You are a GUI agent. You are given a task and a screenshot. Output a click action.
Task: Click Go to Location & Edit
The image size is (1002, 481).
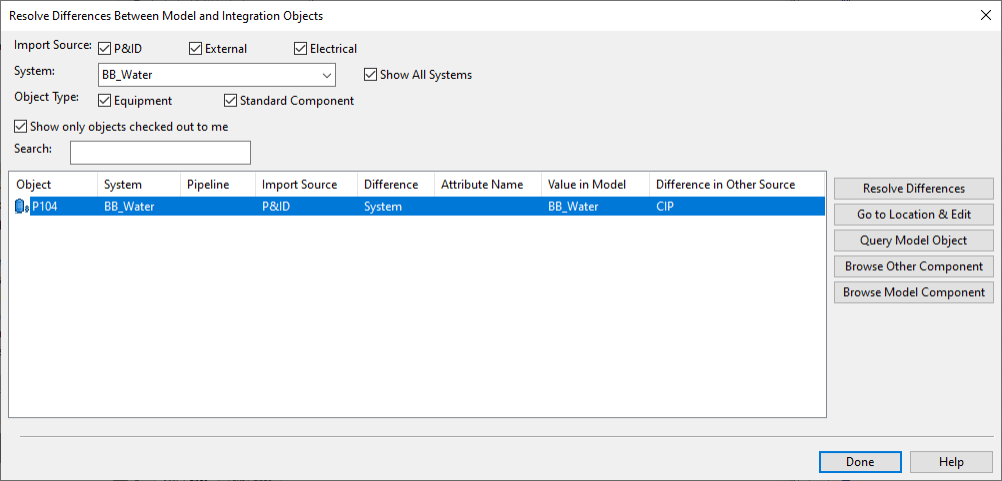[913, 215]
